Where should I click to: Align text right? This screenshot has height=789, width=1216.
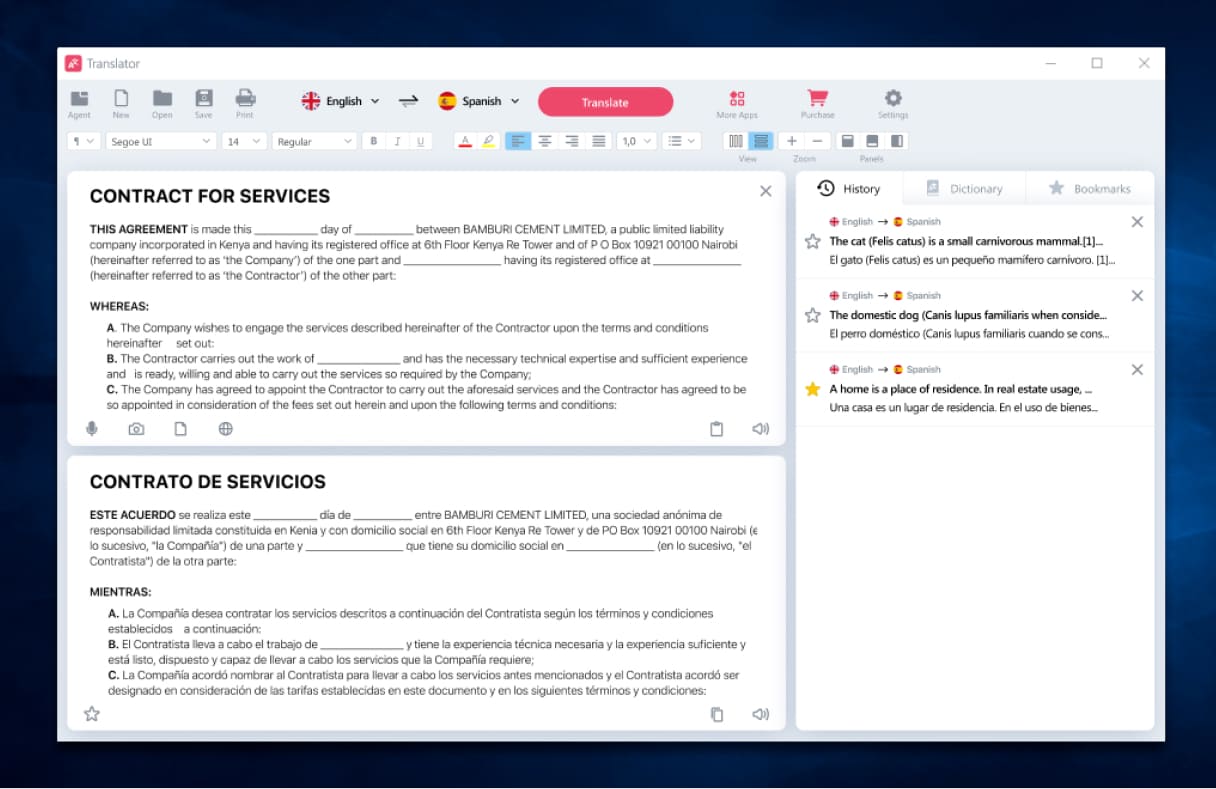click(x=572, y=141)
